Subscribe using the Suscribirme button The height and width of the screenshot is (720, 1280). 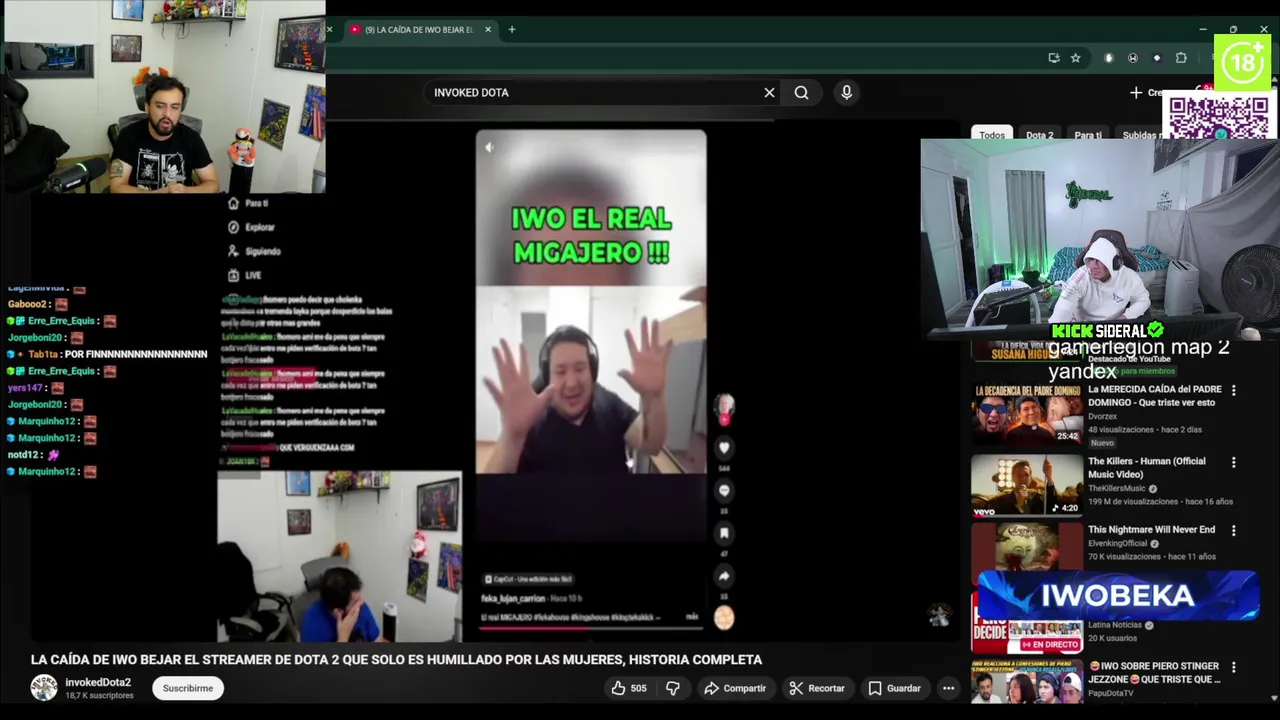click(188, 688)
